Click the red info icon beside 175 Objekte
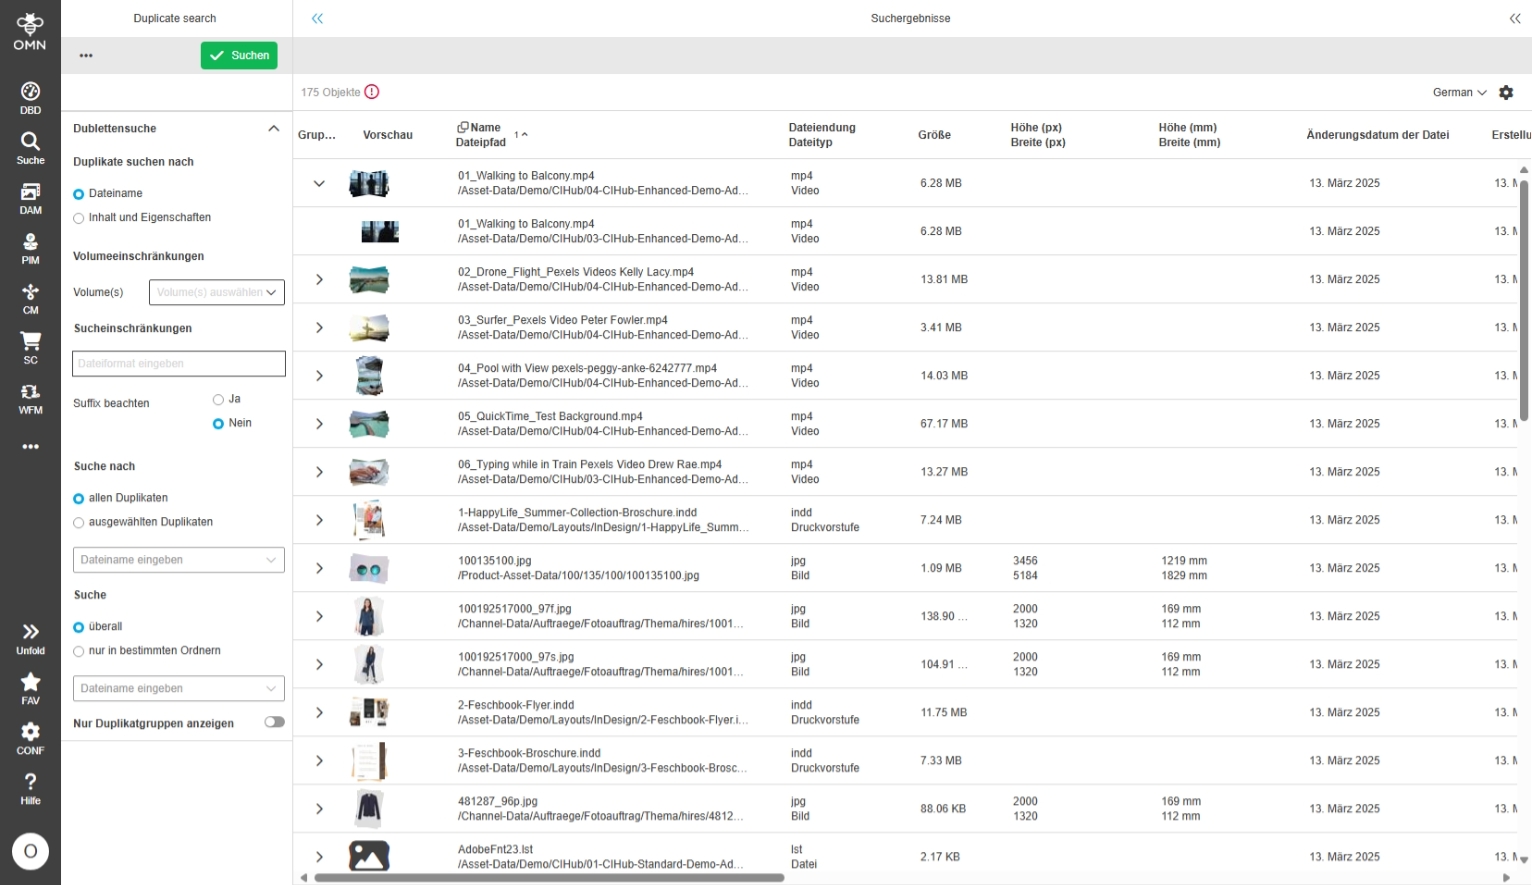Viewport: 1532px width, 885px height. [372, 92]
